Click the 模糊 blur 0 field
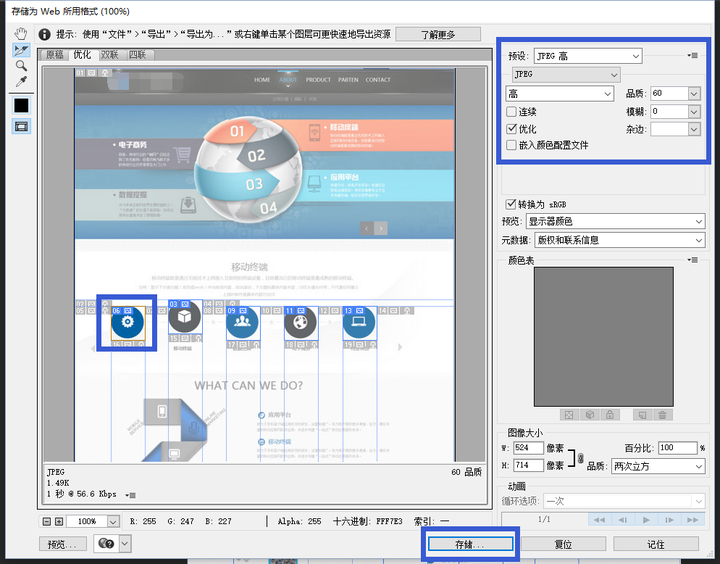Image resolution: width=720 pixels, height=564 pixels. click(669, 111)
